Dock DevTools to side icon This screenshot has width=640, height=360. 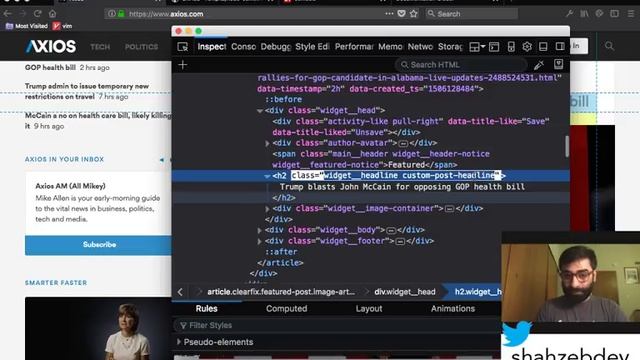[560, 47]
